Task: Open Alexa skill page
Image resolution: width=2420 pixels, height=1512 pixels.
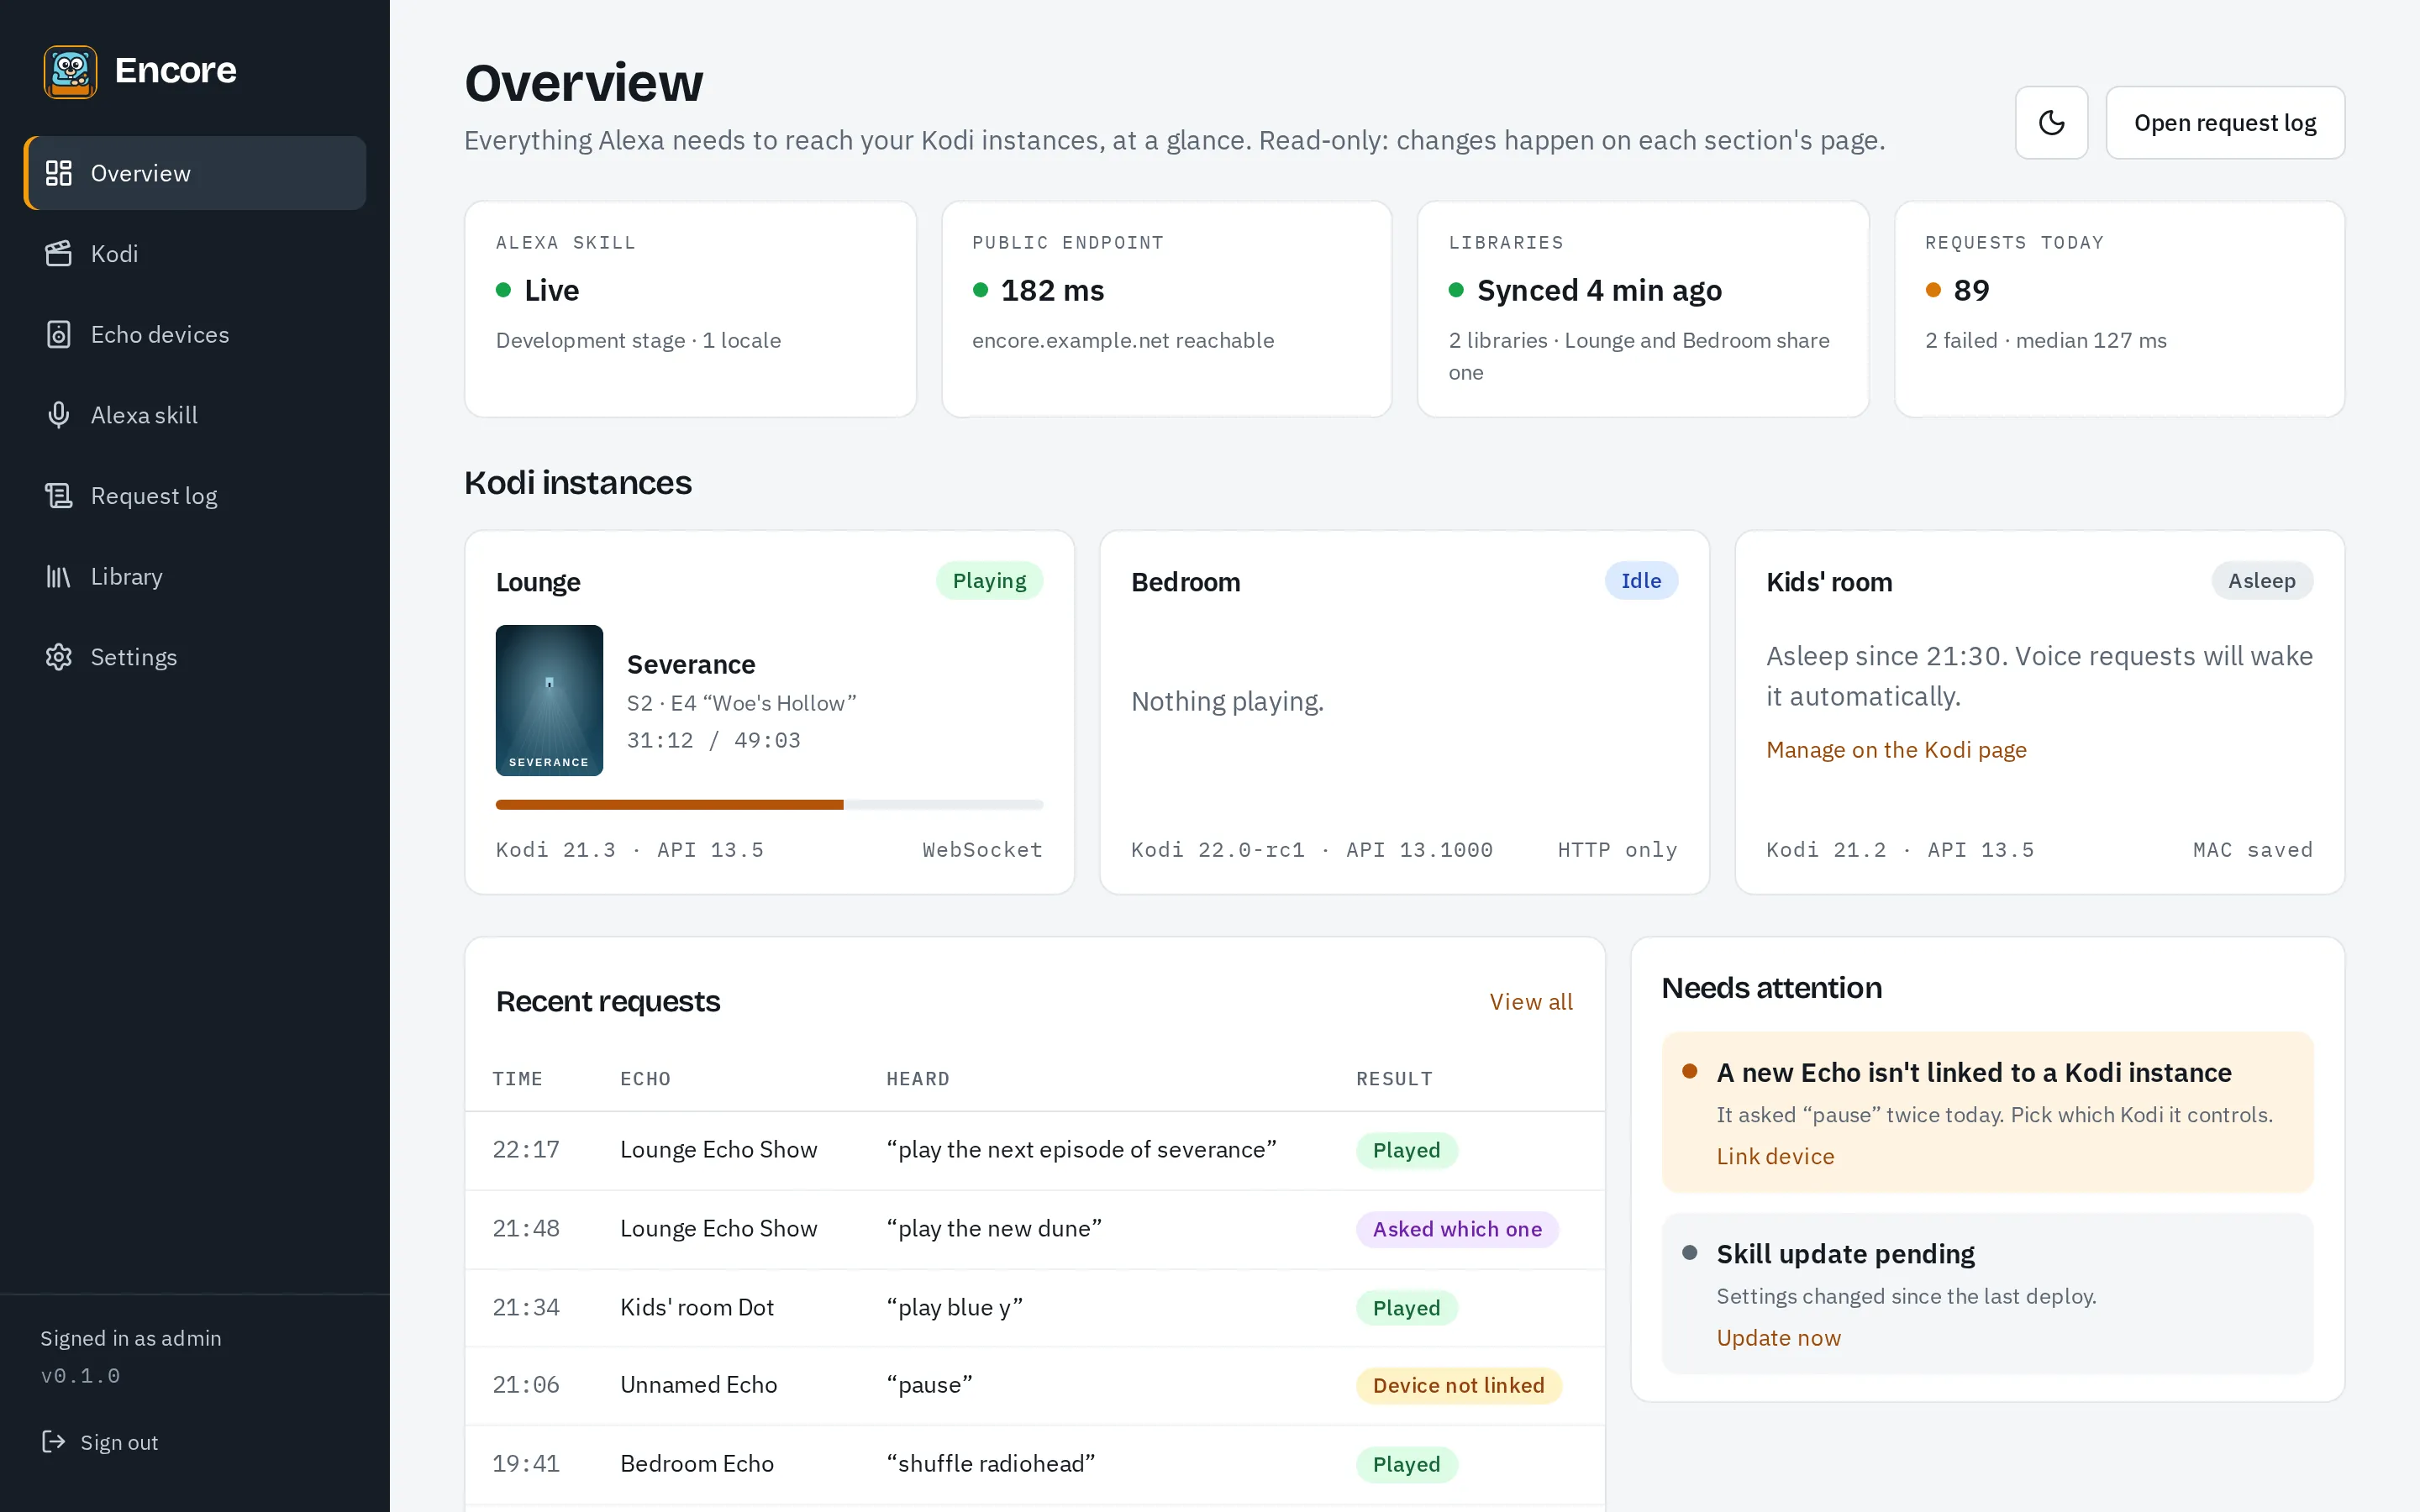Action: coord(195,415)
